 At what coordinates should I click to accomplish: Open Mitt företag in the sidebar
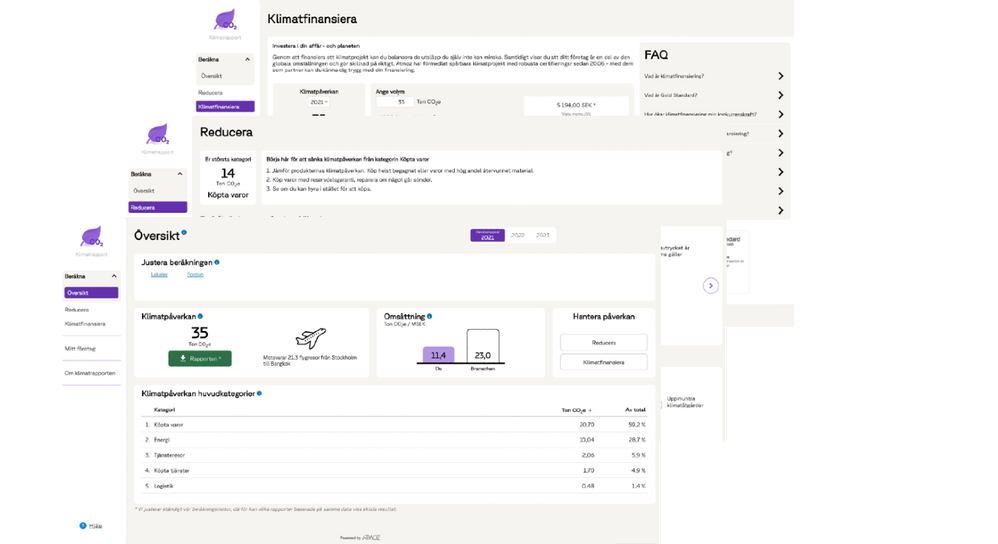click(x=81, y=349)
